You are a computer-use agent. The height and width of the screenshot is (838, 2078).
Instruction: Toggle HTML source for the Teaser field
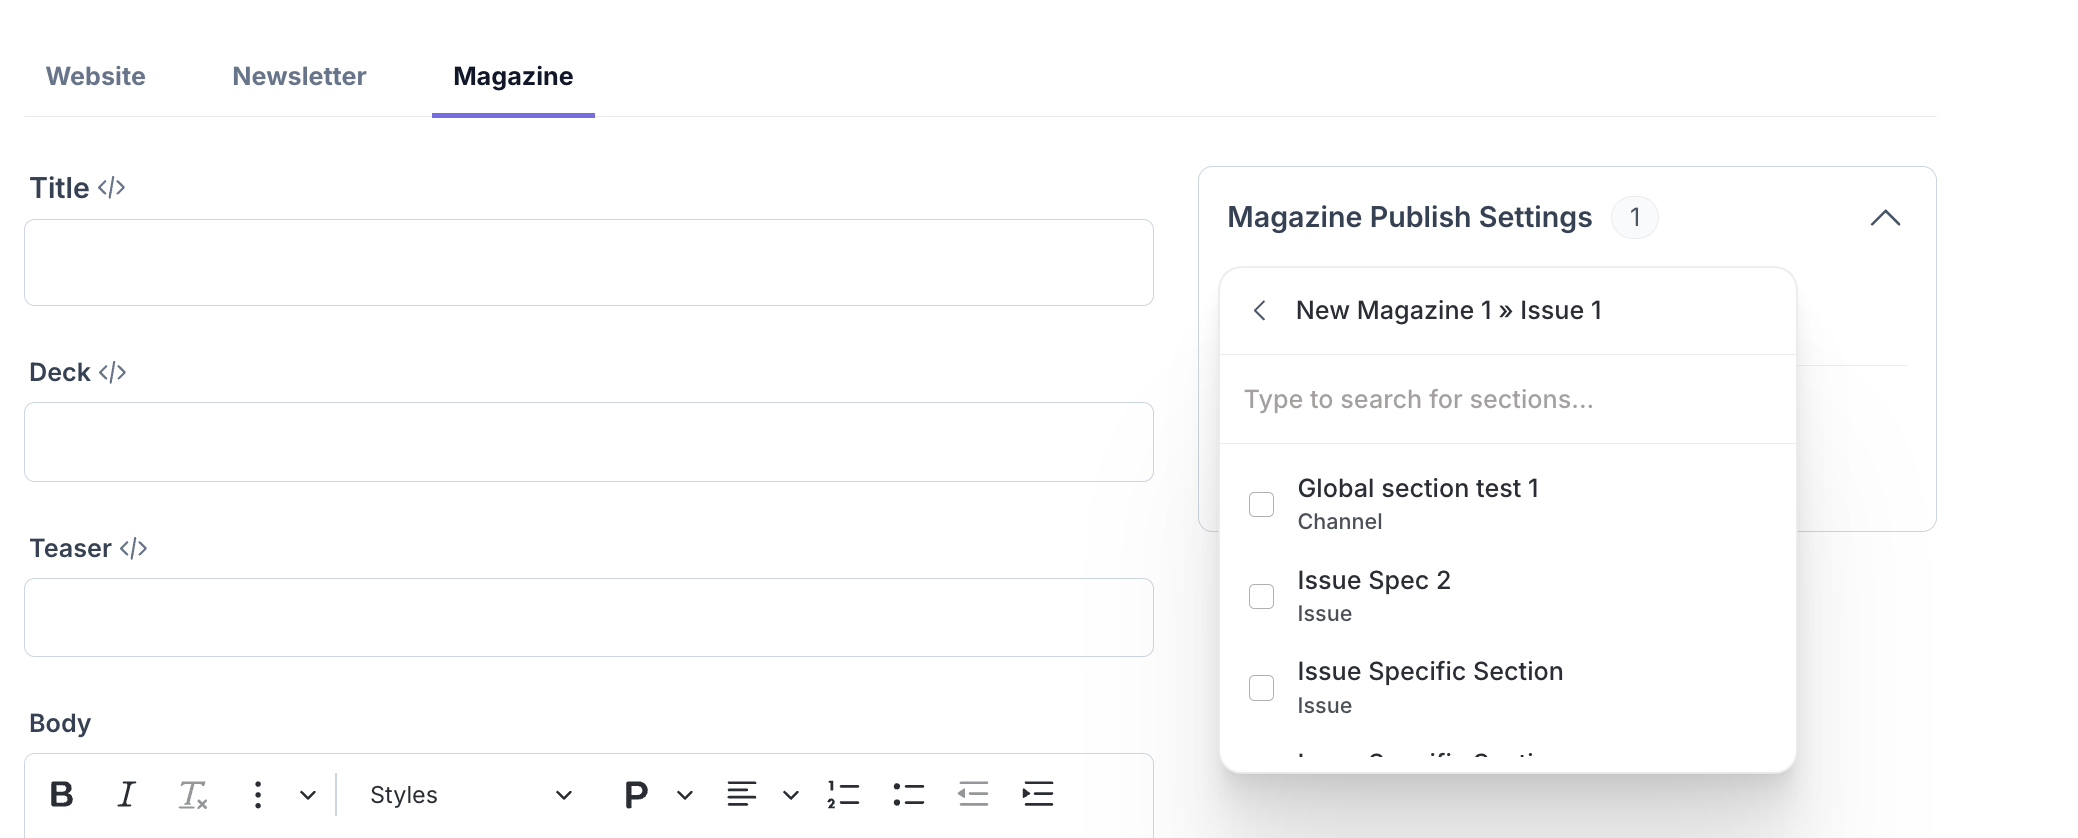[133, 548]
